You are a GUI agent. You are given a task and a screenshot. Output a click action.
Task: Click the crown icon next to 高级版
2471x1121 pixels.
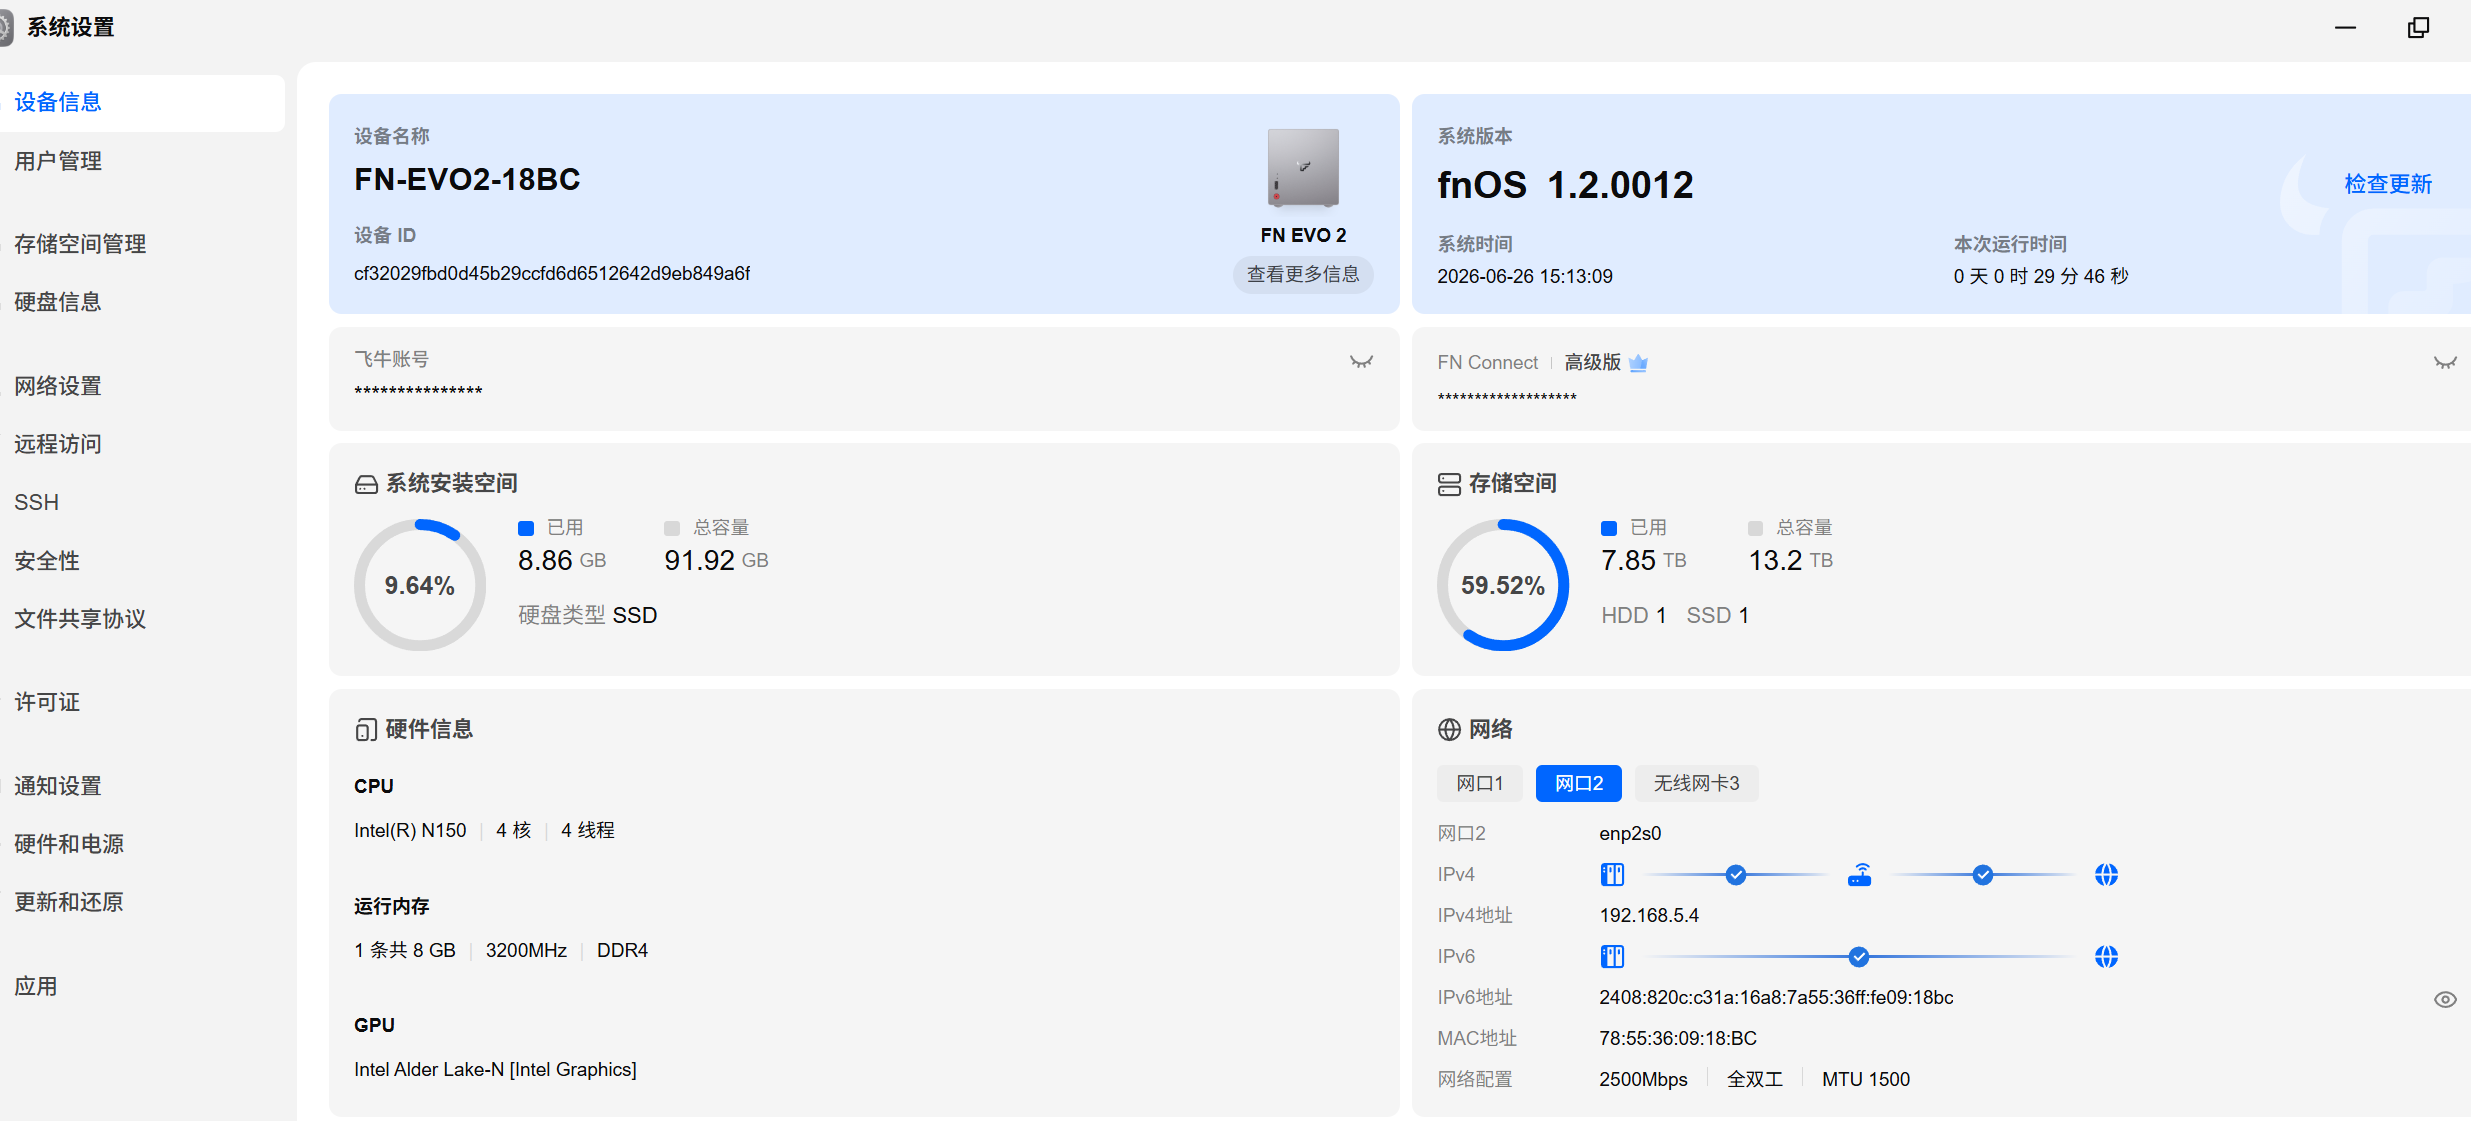[x=1638, y=363]
